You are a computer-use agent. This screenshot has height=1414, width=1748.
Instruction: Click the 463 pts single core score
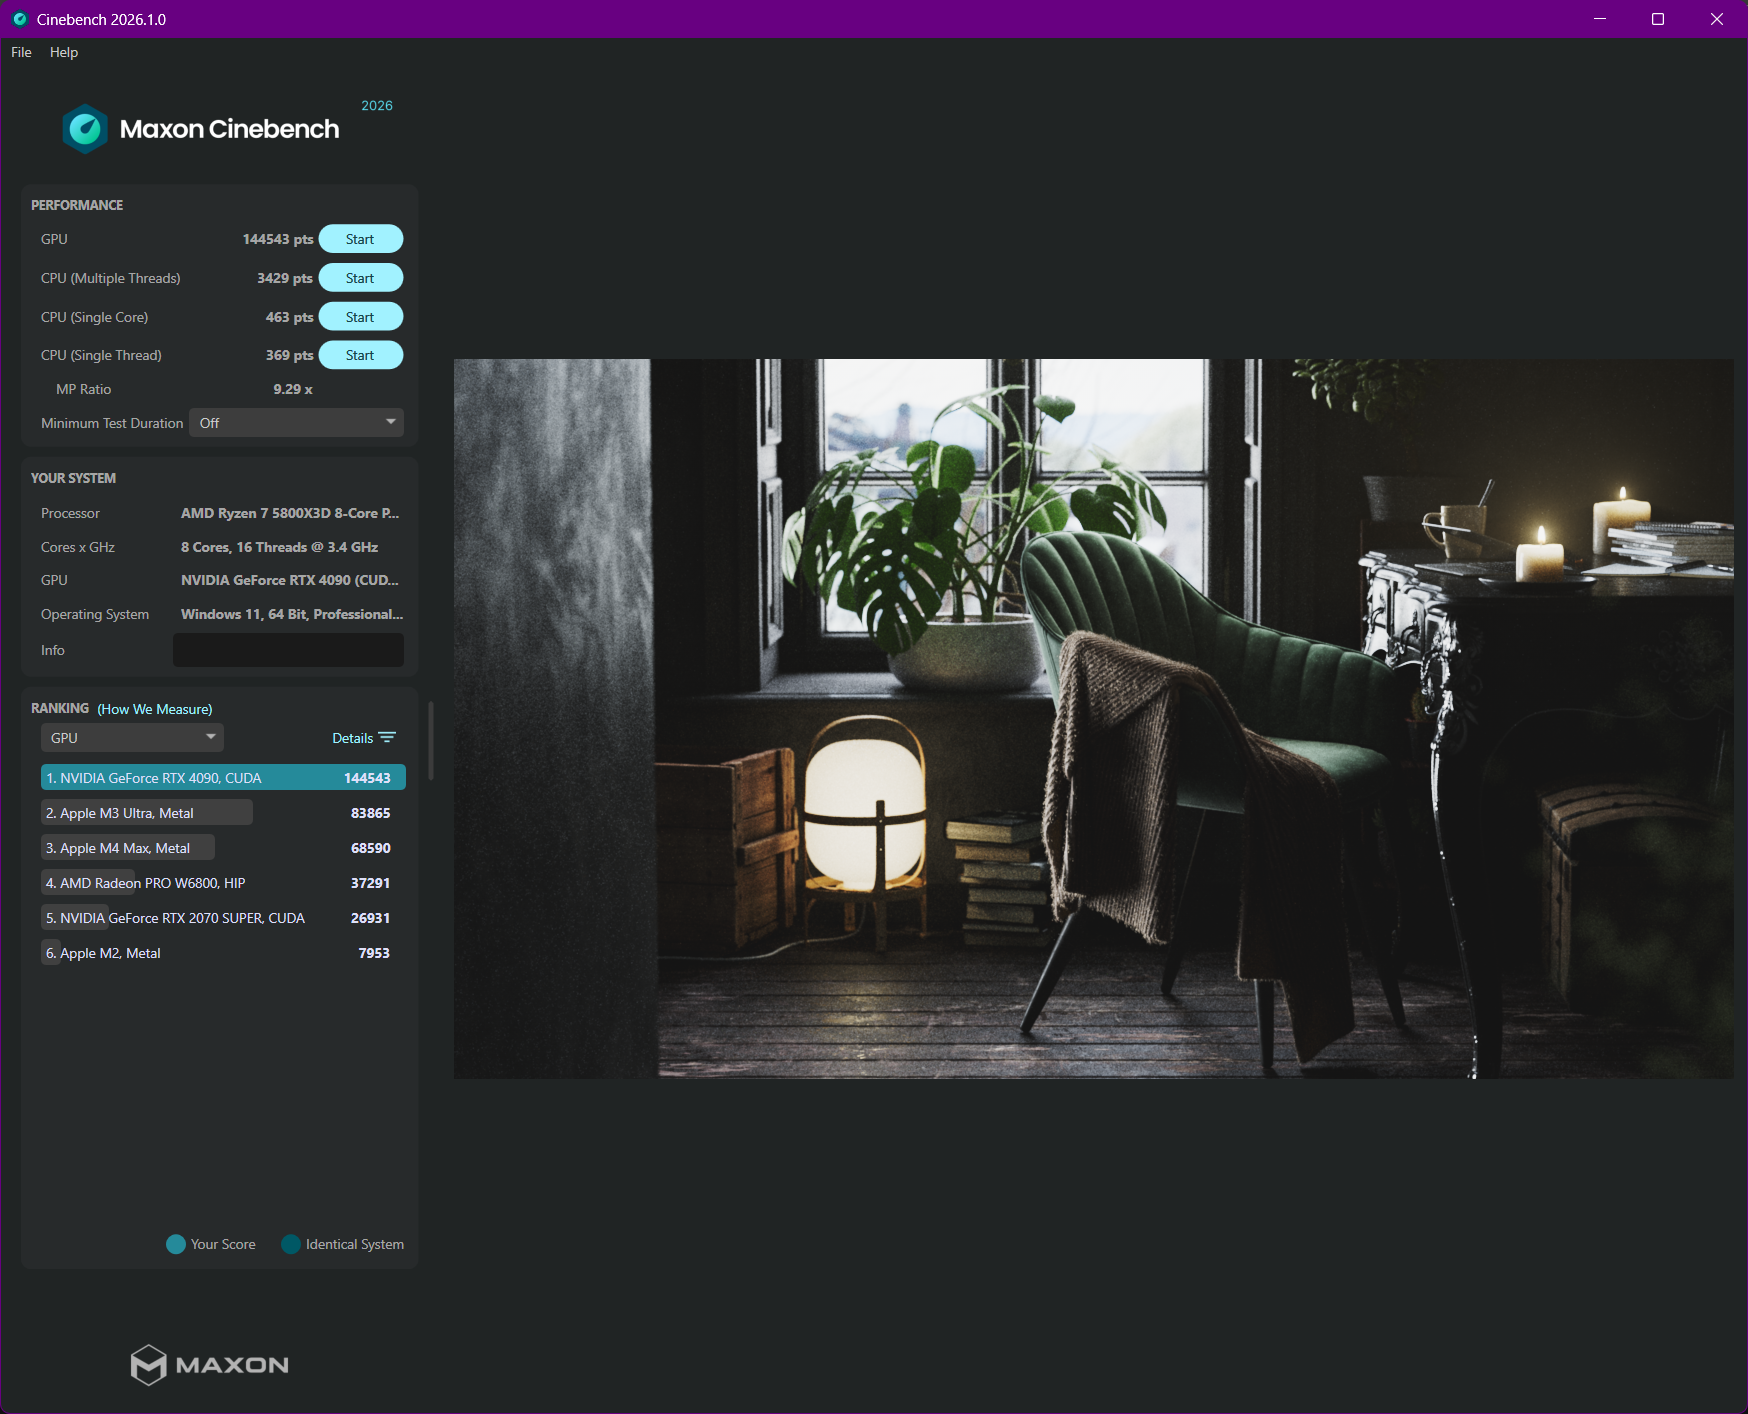click(289, 317)
